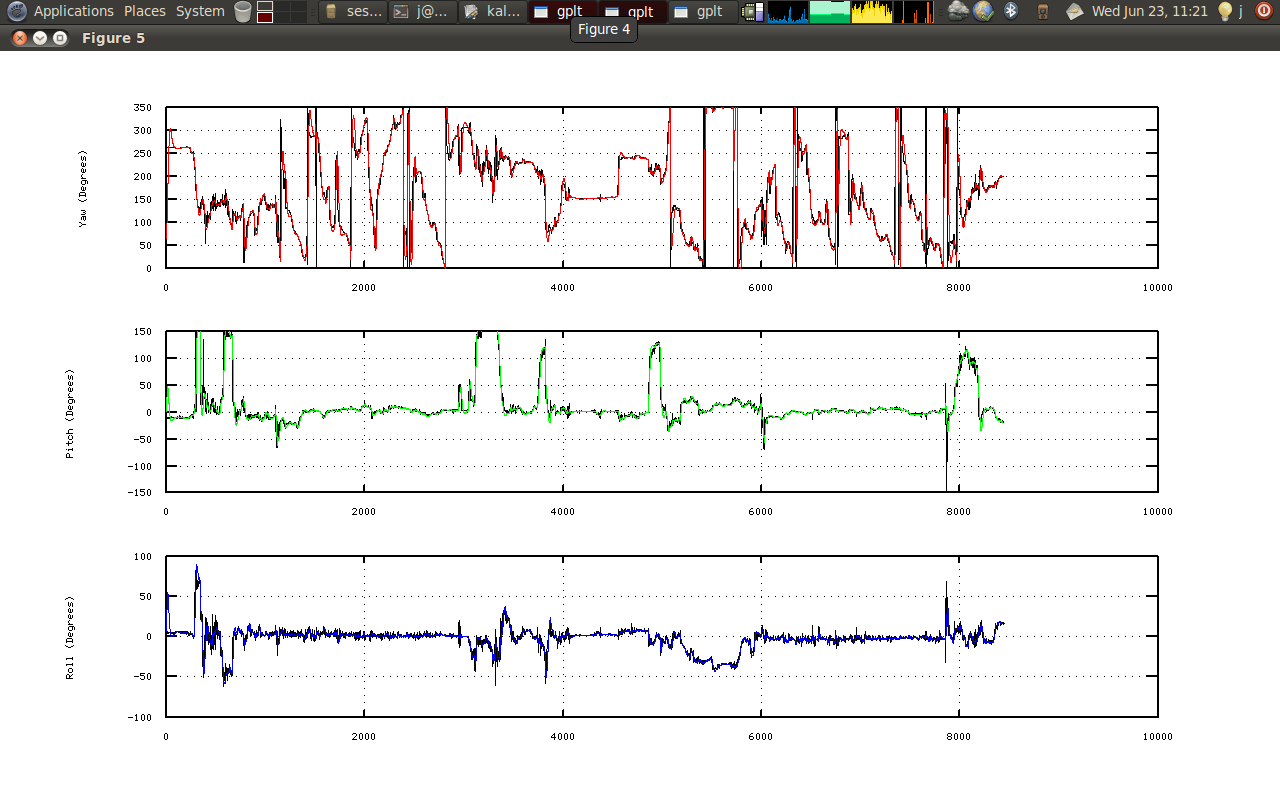Activate the 'j@...' terminal taskbar button
Viewport: 1280px width, 800px height.
tap(422, 12)
